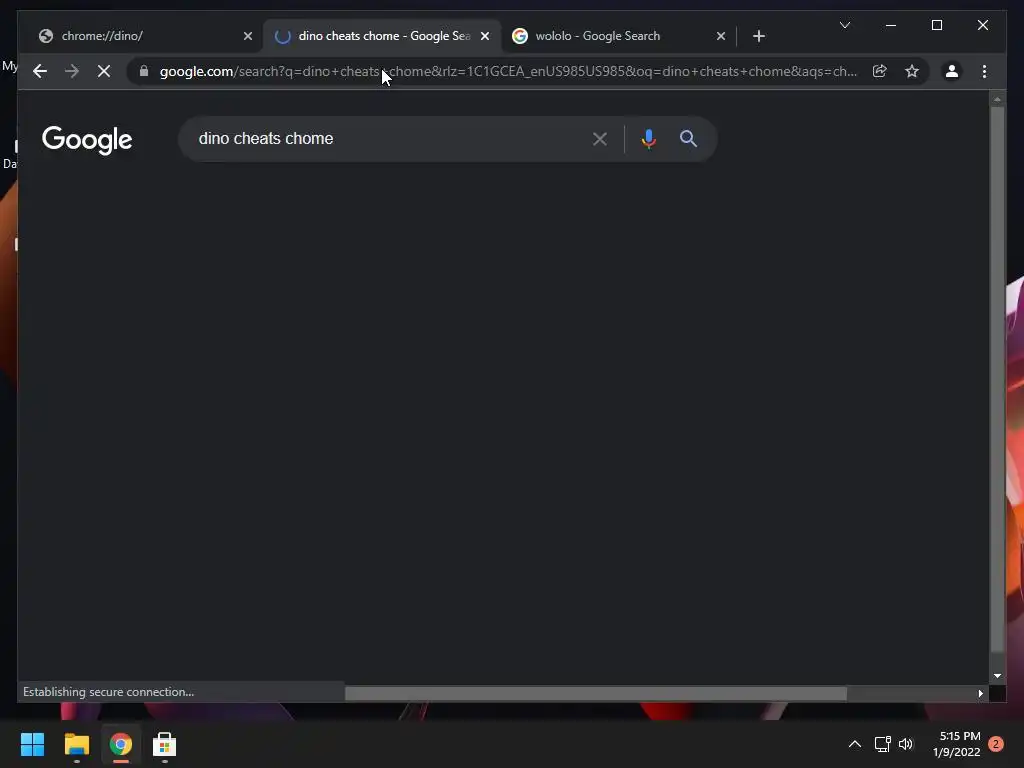Screen dimensions: 1024x768
Task: Close the dino cheats chome tab
Action: [x=485, y=36]
